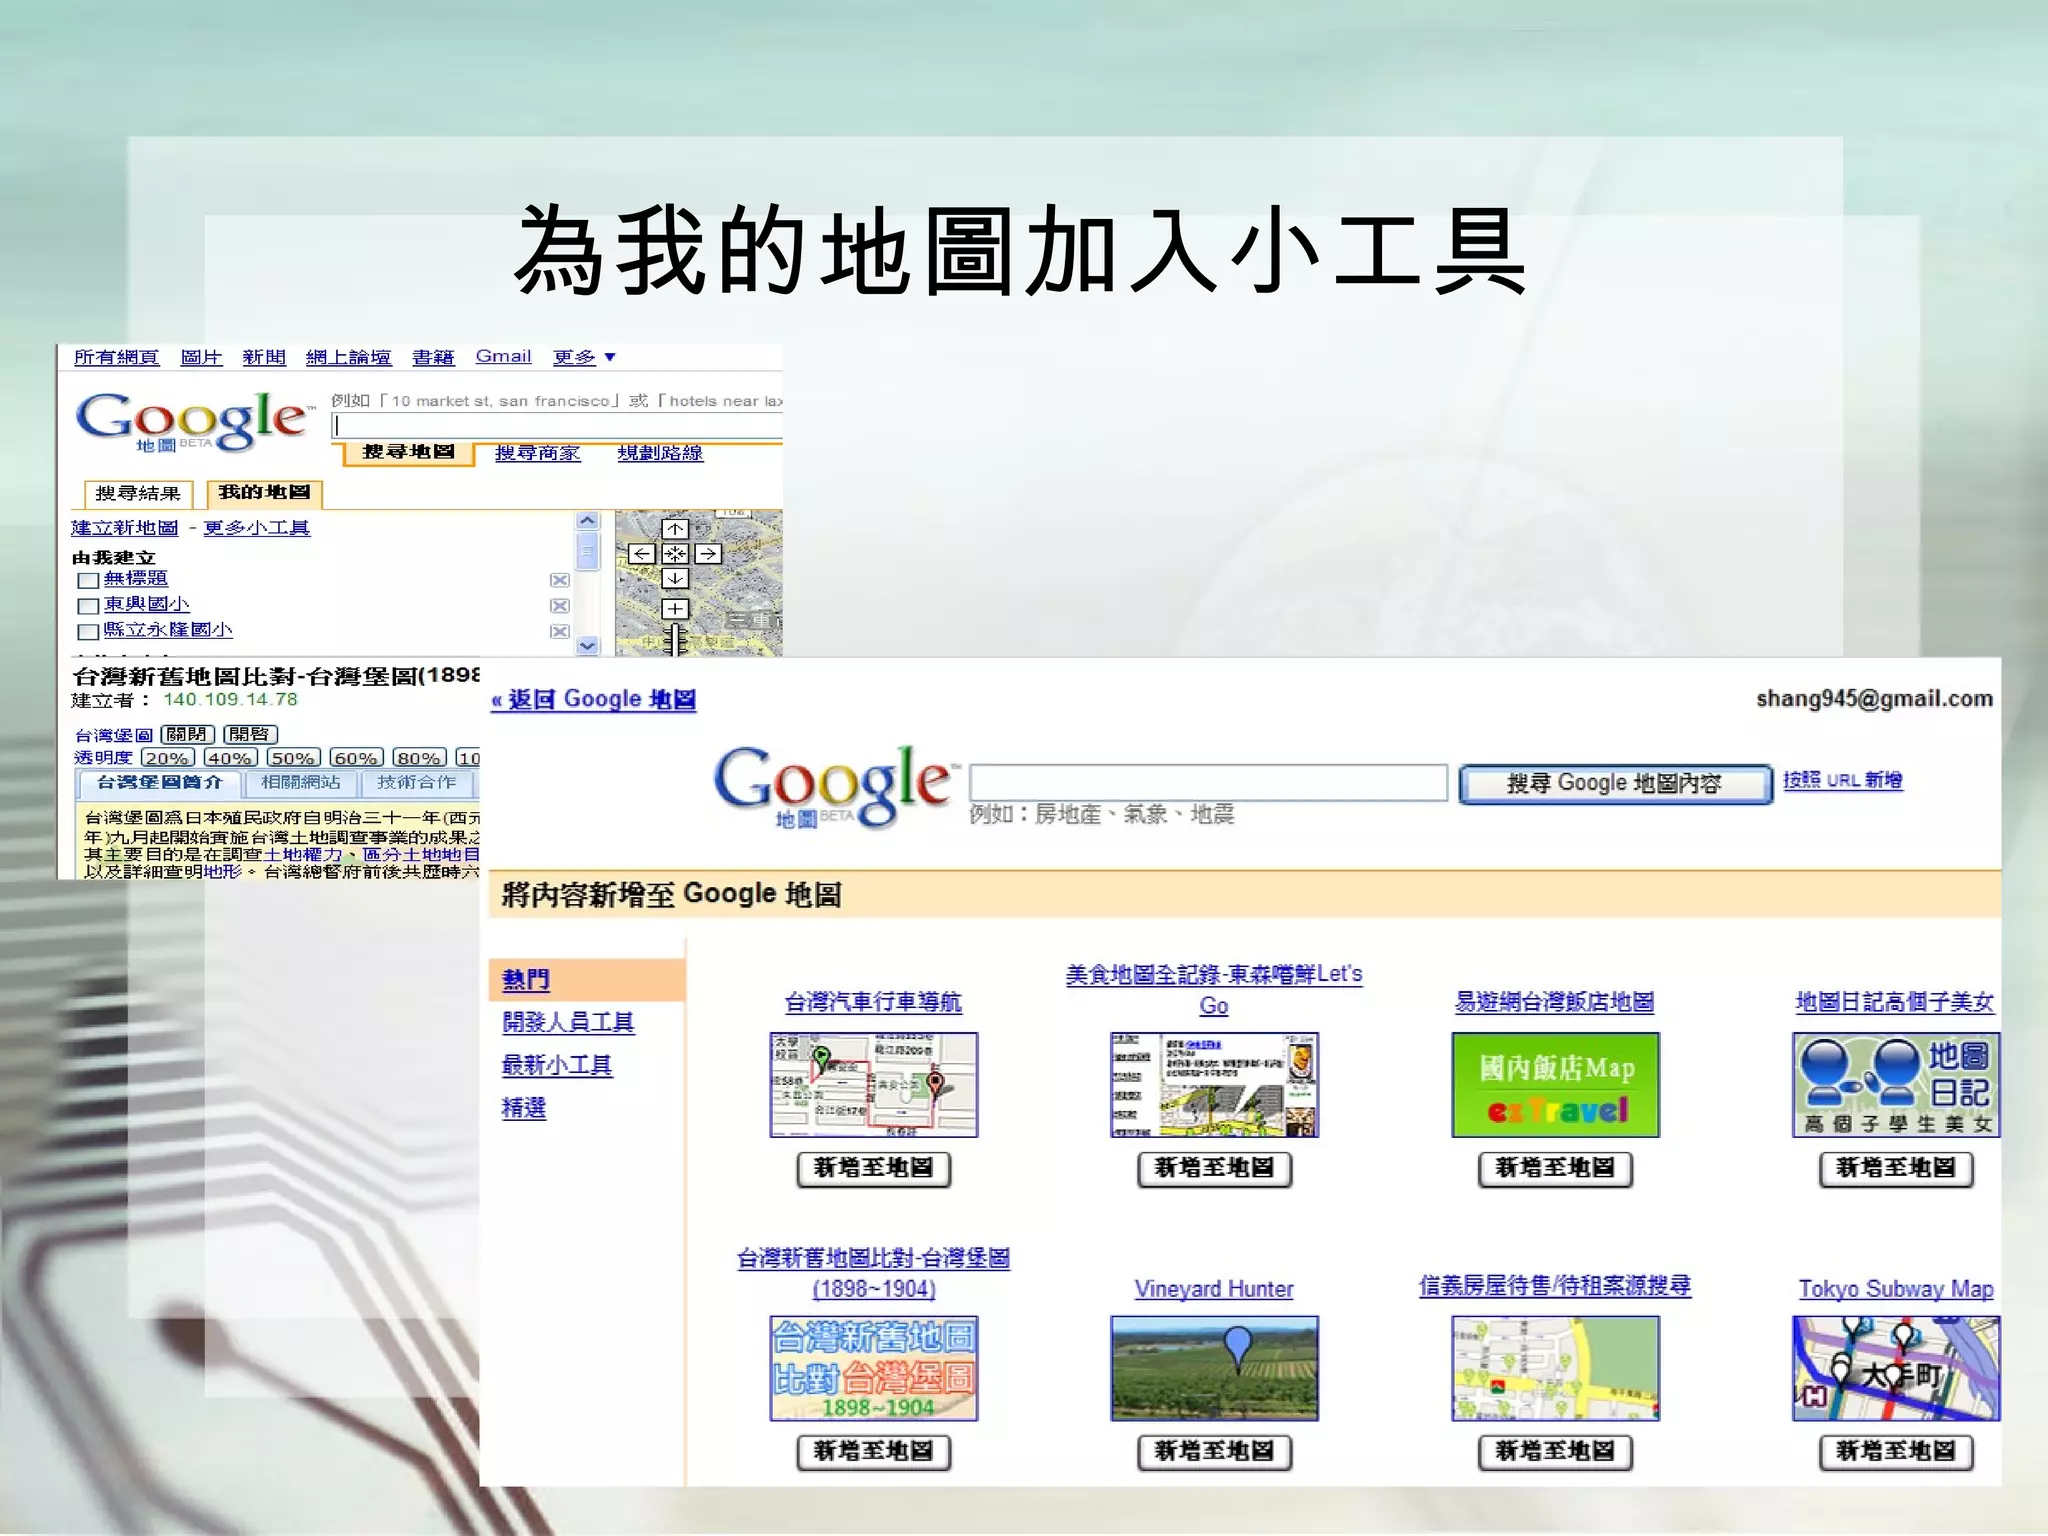2048x1536 pixels.
Task: Click 更多小工具 link
Action: [257, 528]
